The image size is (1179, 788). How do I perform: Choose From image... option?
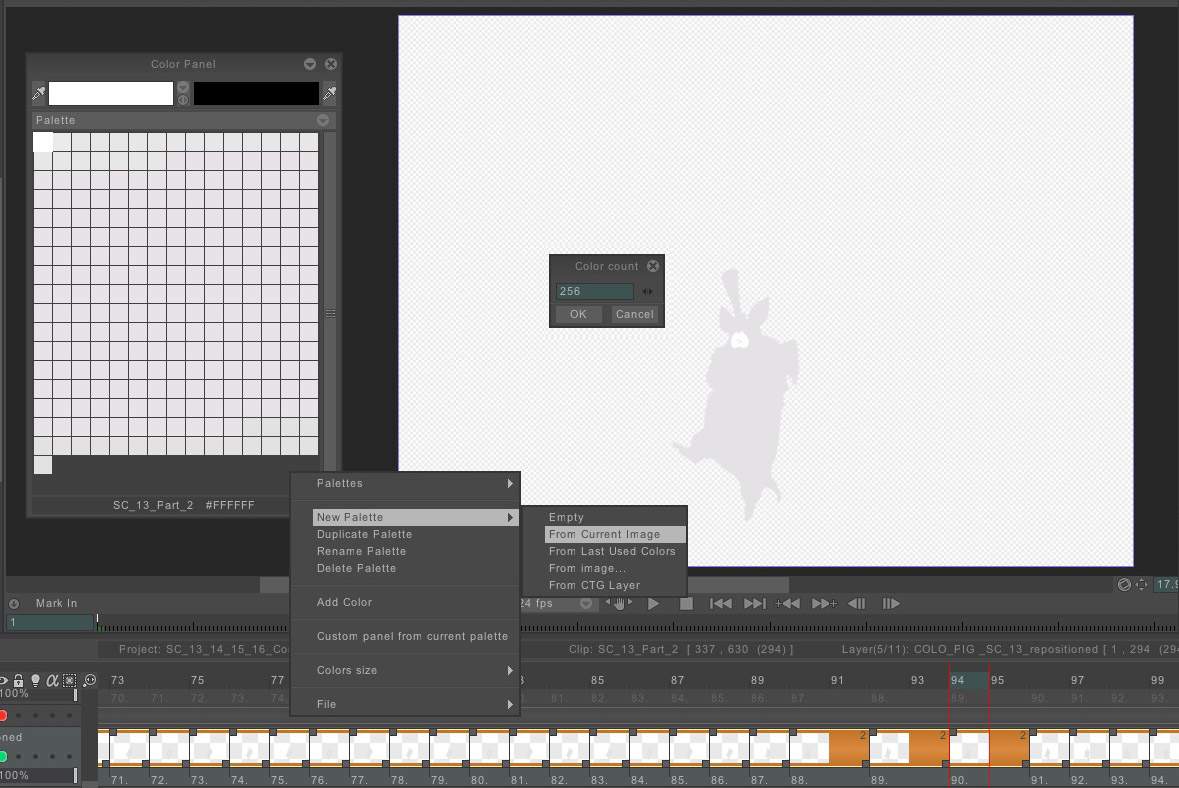587,568
